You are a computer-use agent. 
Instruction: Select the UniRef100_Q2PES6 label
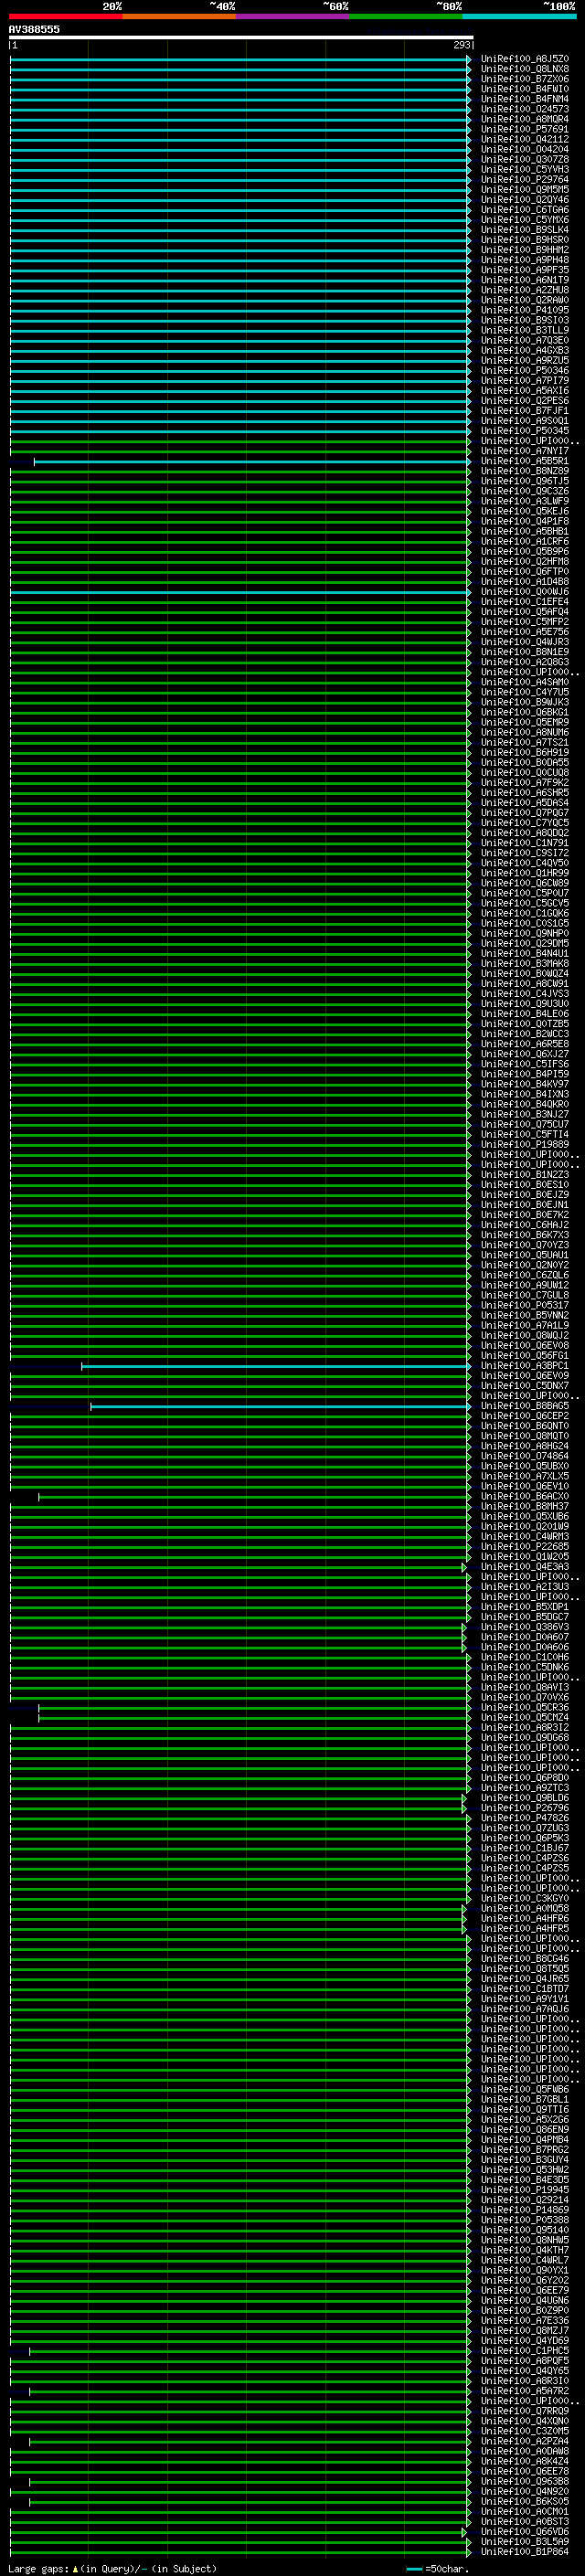(524, 401)
